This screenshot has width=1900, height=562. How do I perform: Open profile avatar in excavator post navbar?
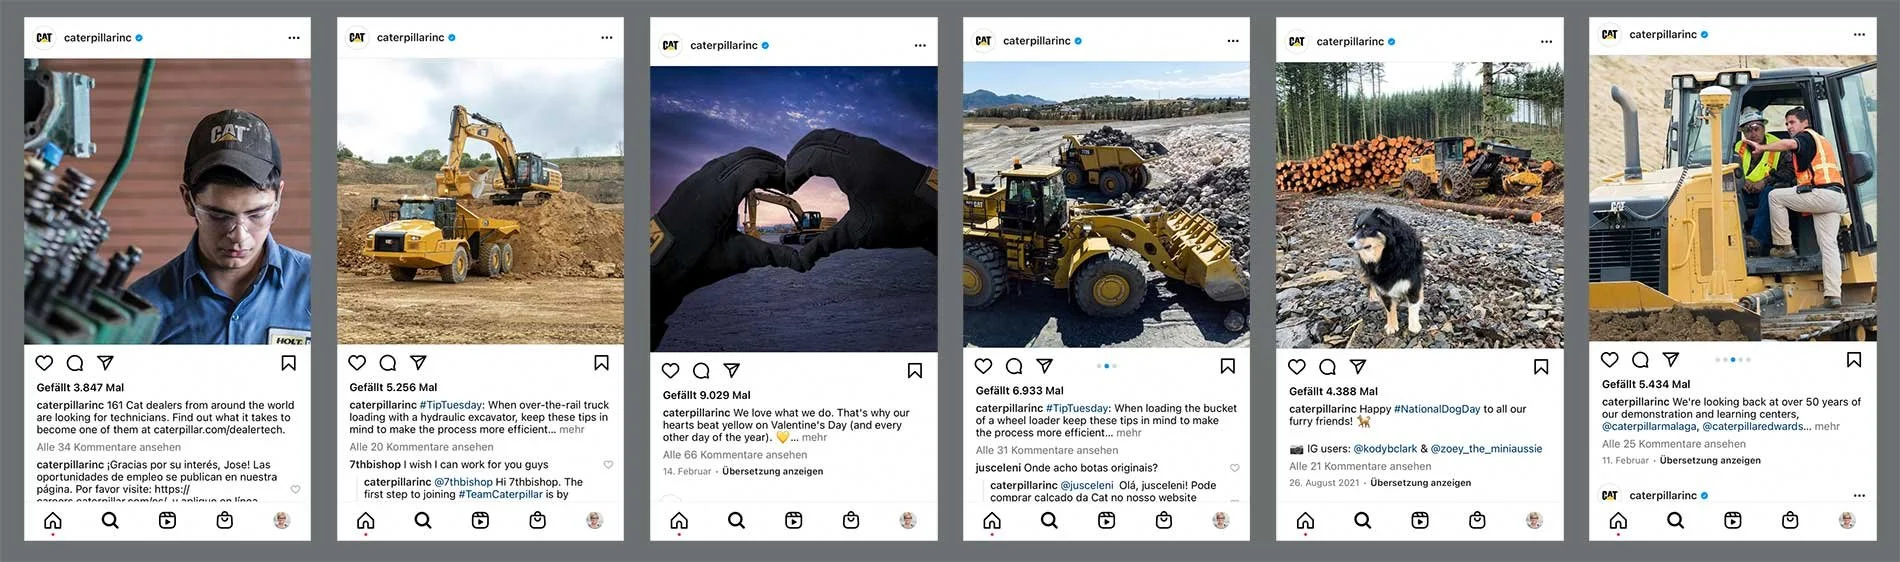595,520
